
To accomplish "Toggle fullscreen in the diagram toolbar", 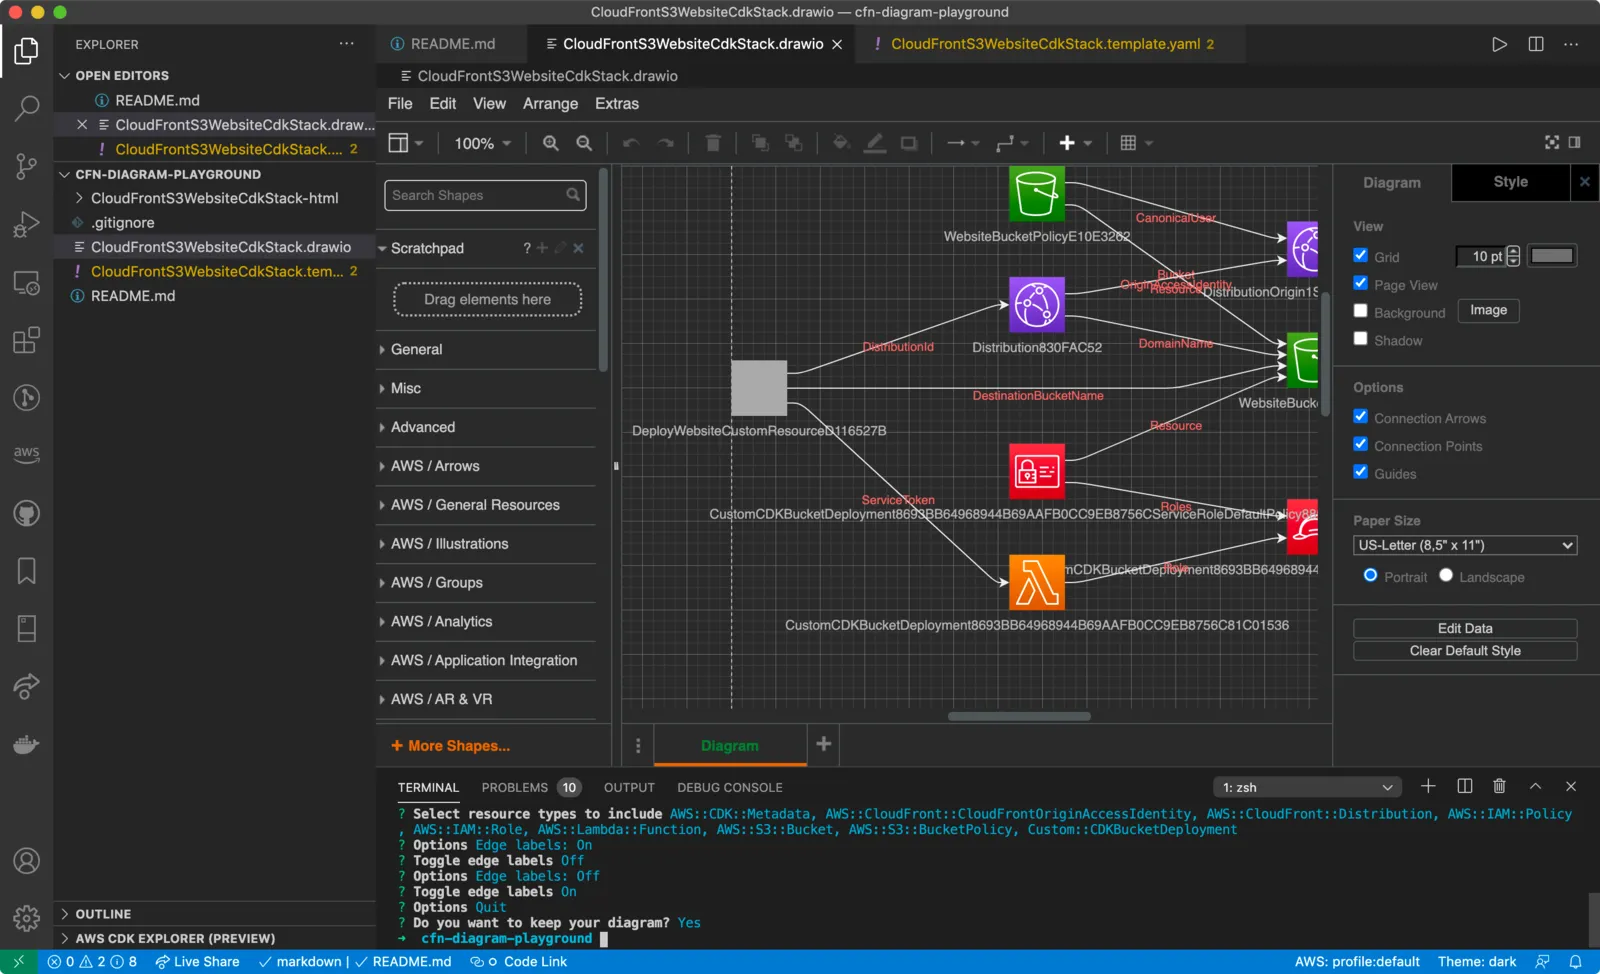I will (1552, 143).
